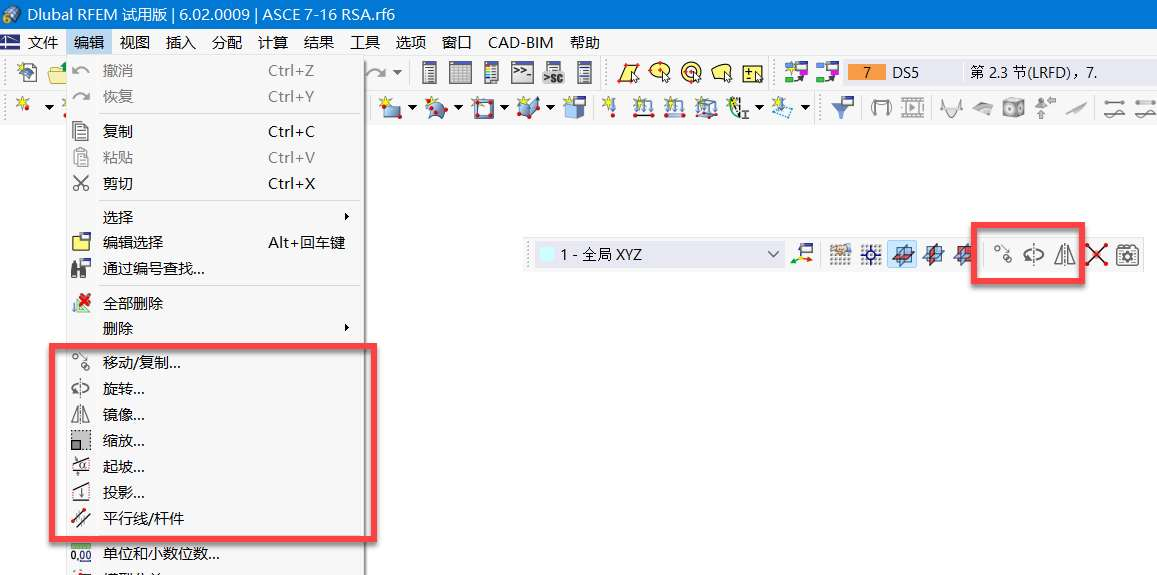1157x575 pixels.
Task: Open the script manager (>SC) icon
Action: point(553,72)
